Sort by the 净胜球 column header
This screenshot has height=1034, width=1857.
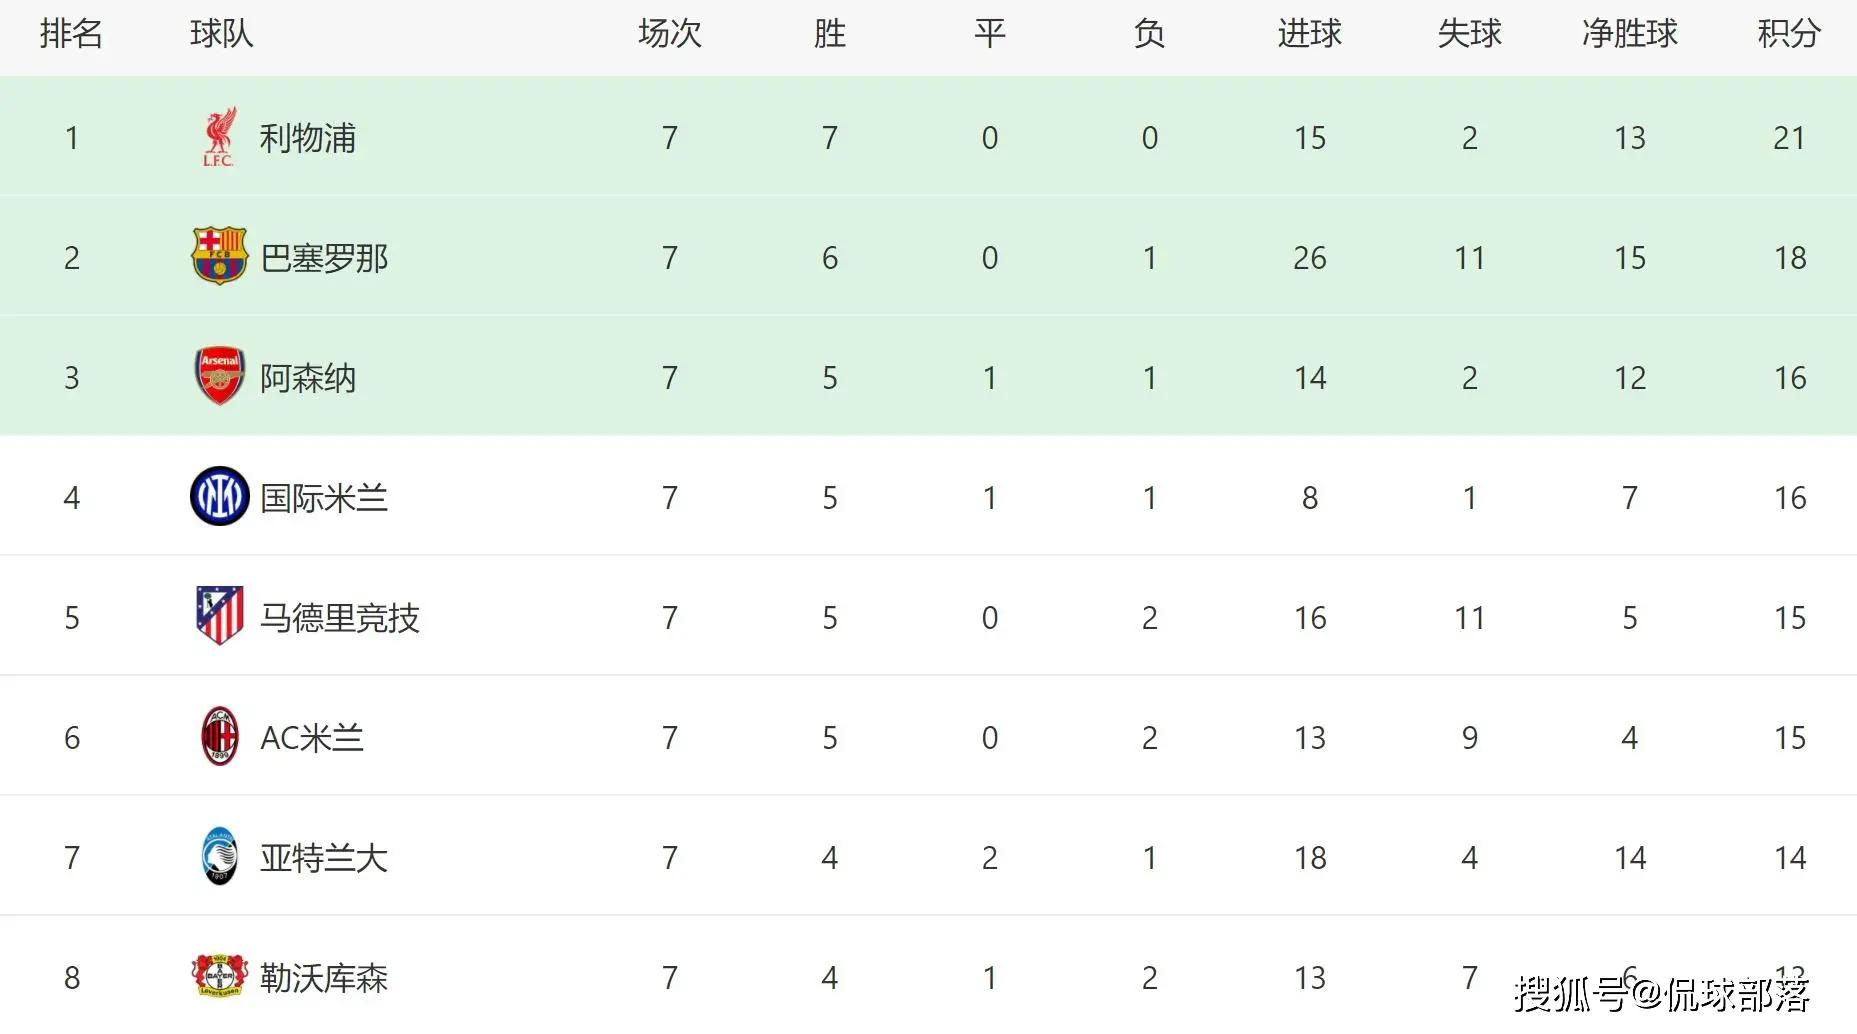coord(1629,34)
